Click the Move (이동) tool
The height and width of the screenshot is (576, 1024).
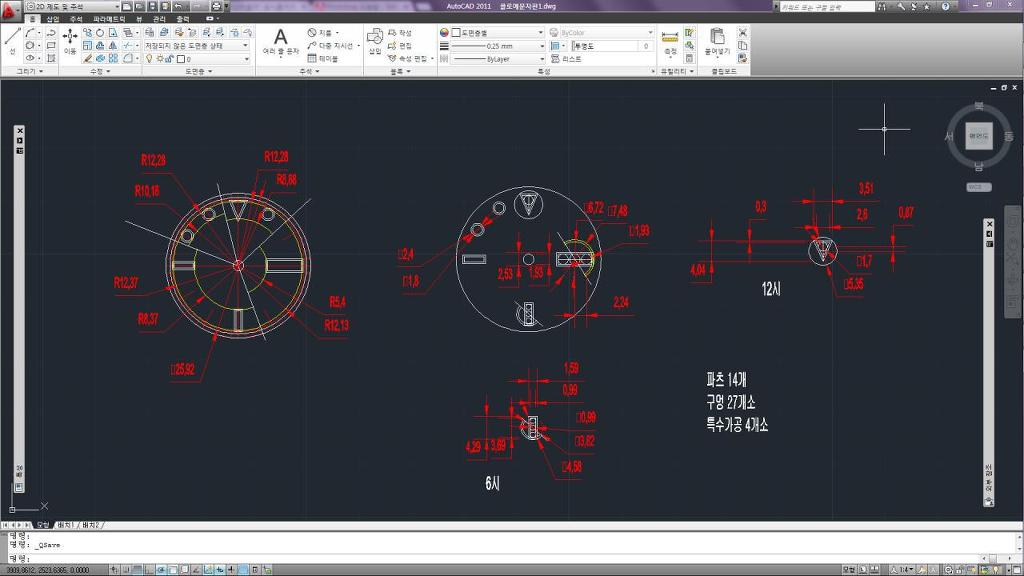click(x=70, y=40)
